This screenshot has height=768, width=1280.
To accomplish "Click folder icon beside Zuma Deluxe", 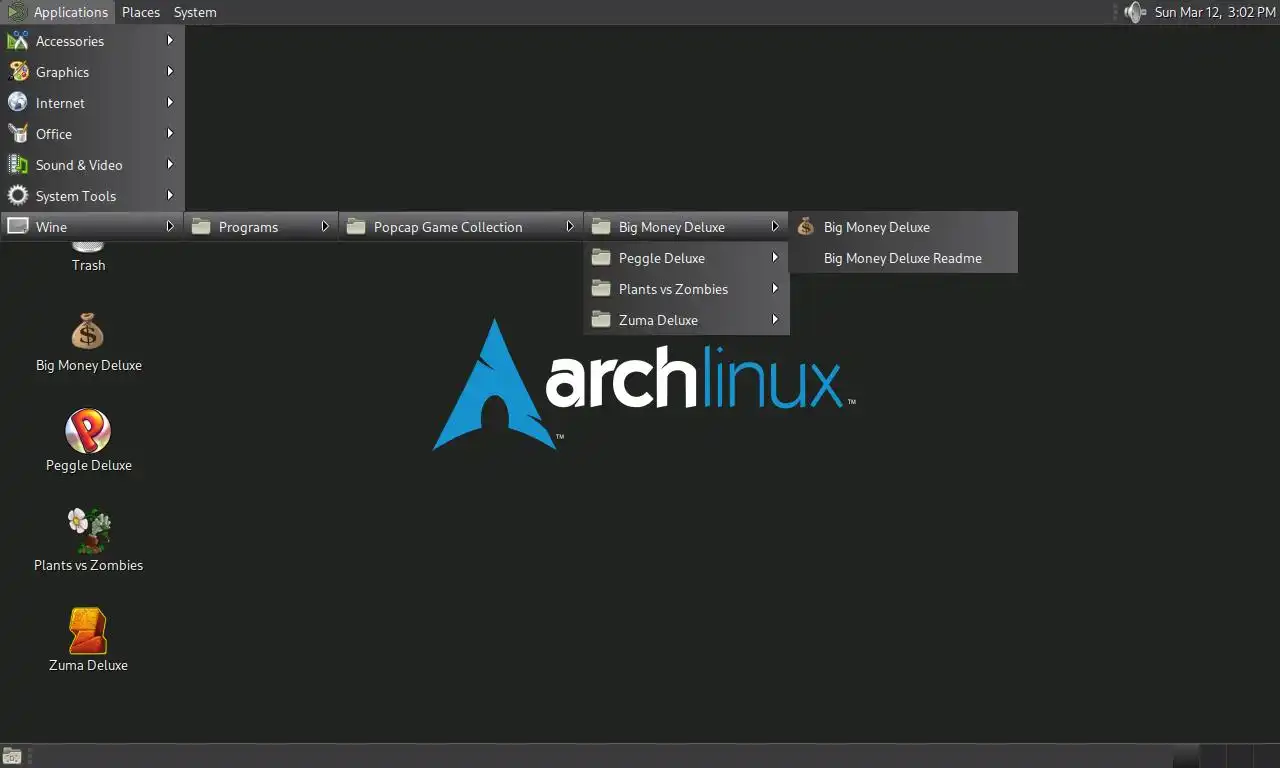I will coord(601,320).
